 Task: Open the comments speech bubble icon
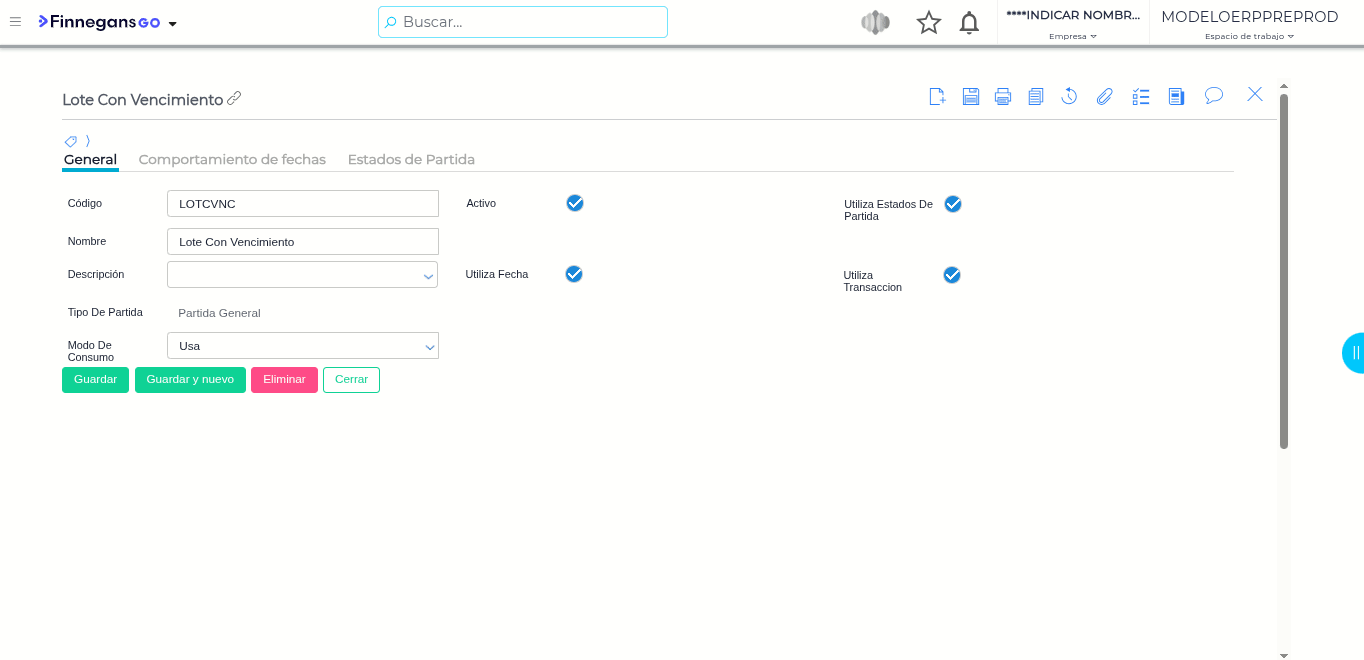pyautogui.click(x=1214, y=95)
